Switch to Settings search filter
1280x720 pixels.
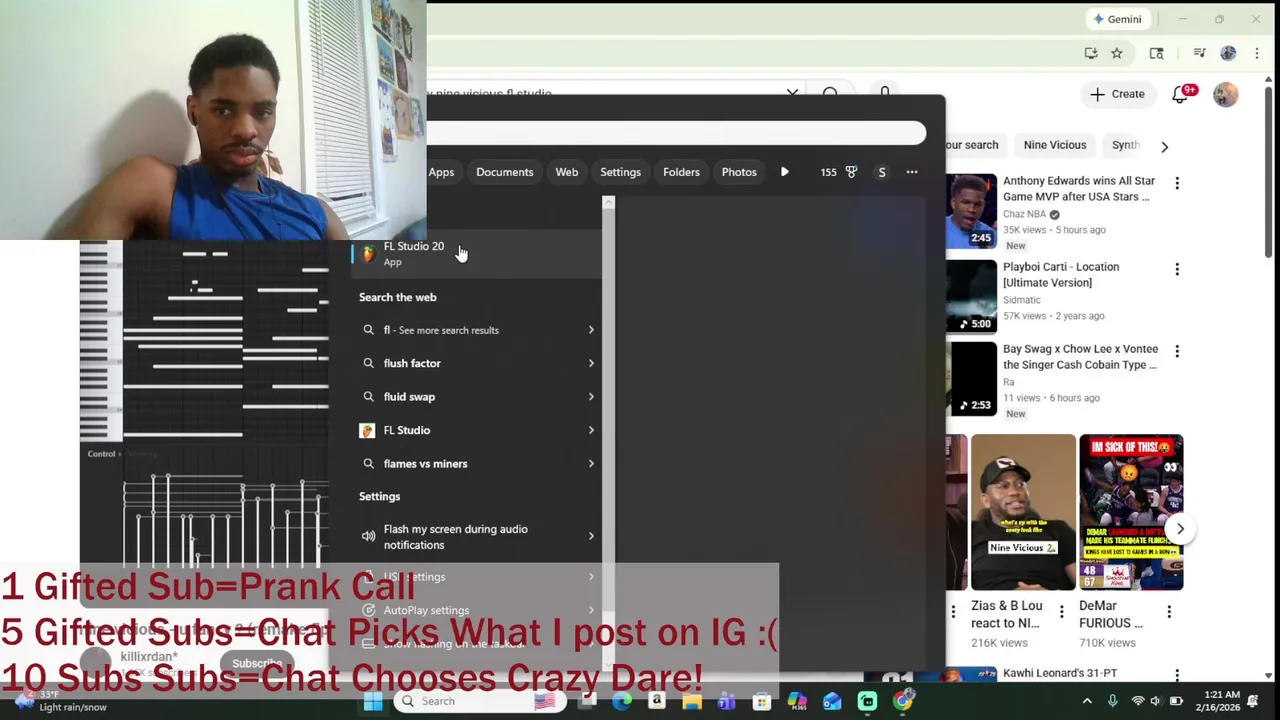(x=620, y=172)
